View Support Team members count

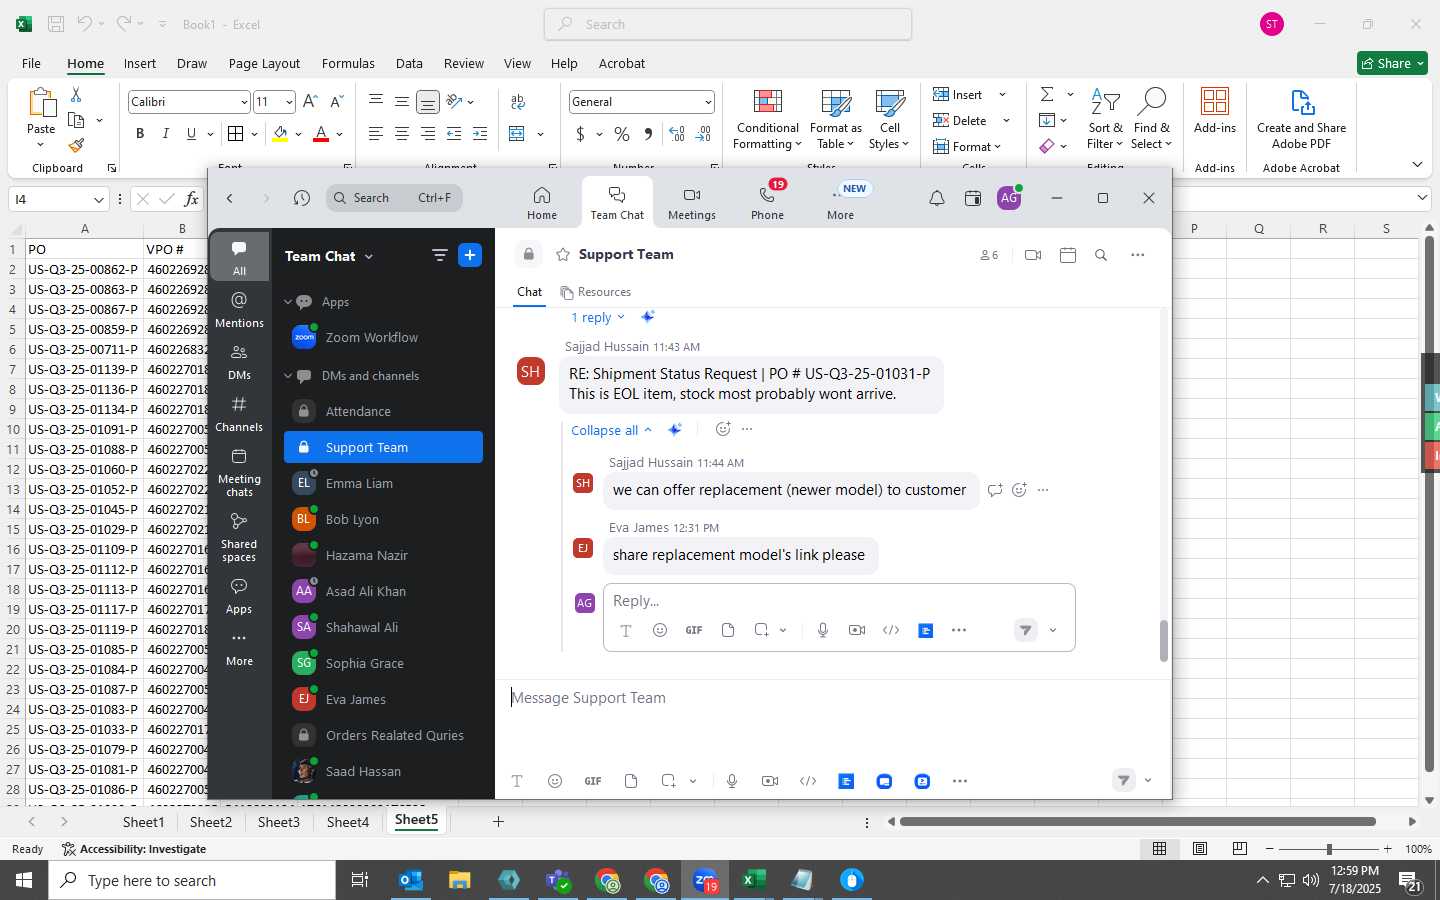(x=989, y=255)
